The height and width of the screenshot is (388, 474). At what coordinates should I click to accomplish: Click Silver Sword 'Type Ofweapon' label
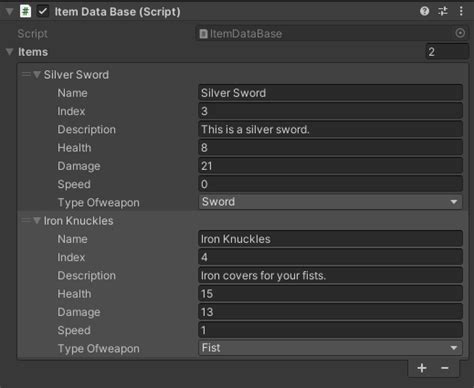(x=99, y=203)
